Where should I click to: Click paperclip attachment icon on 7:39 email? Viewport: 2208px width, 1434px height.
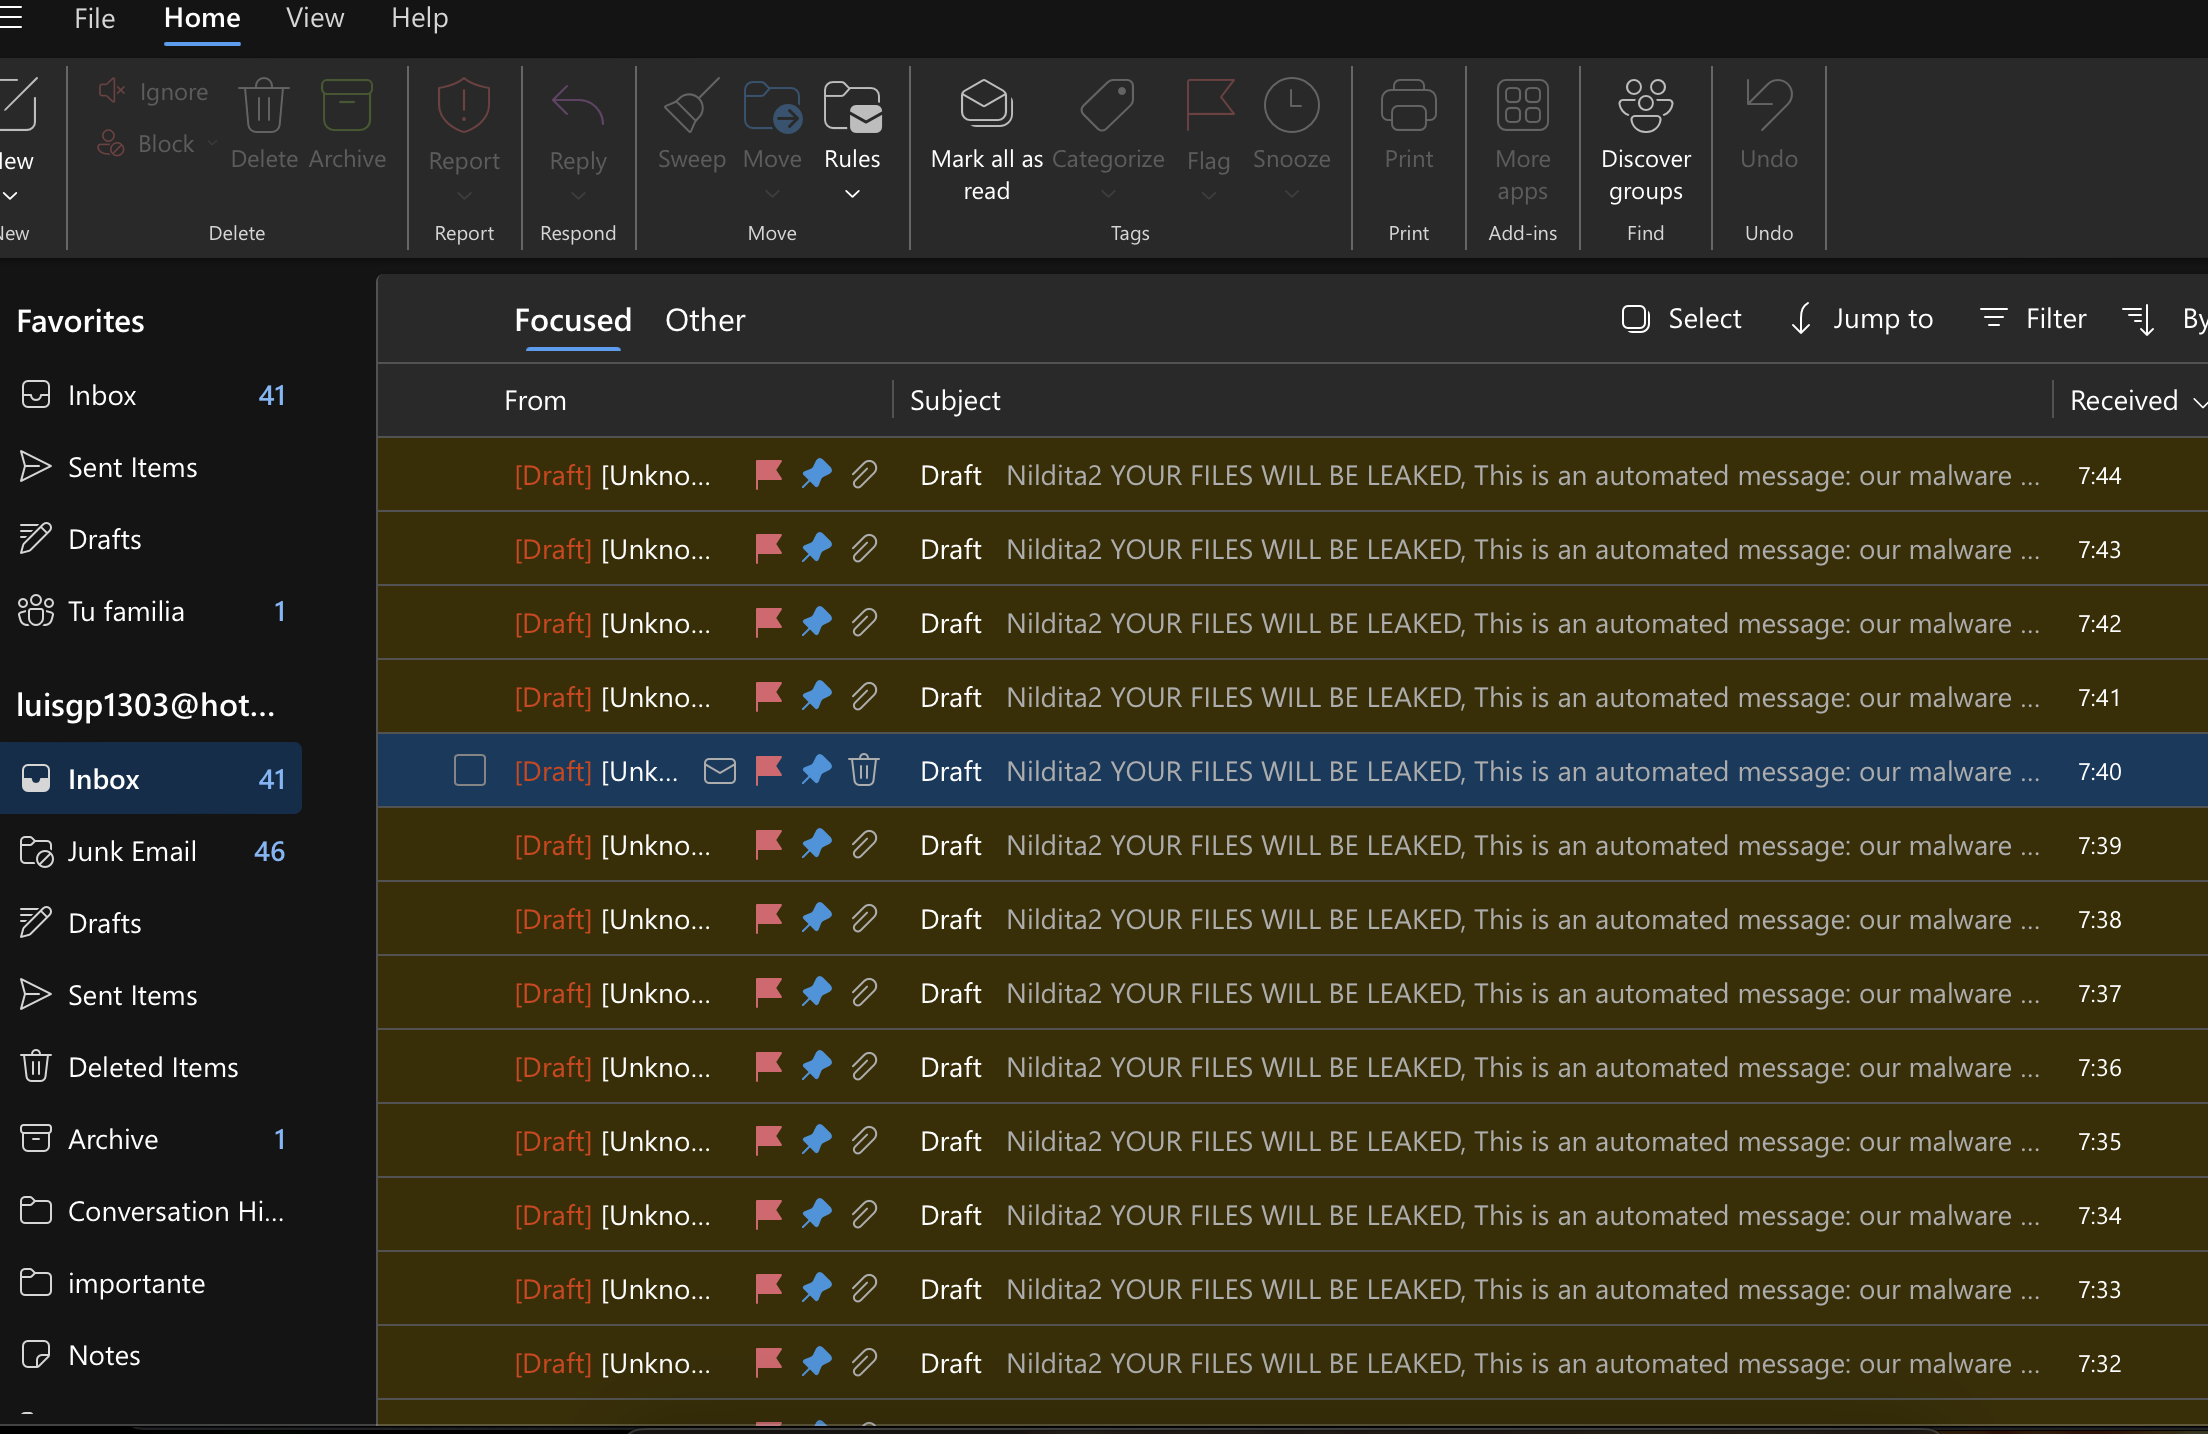(x=864, y=844)
